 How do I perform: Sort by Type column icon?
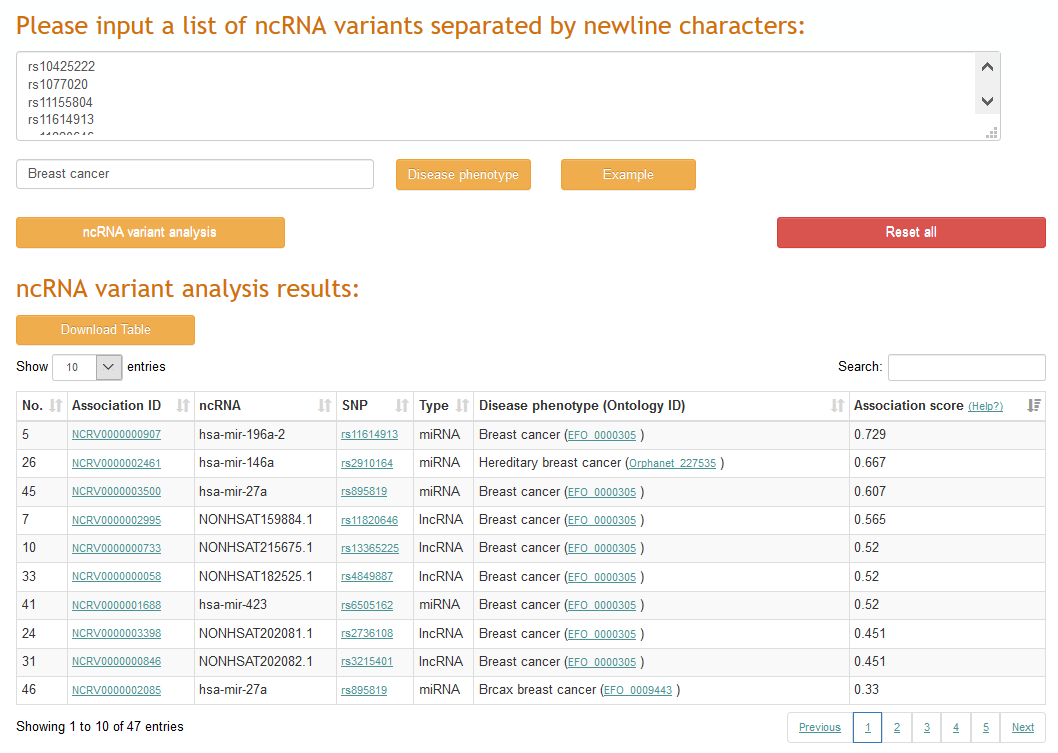tap(462, 406)
